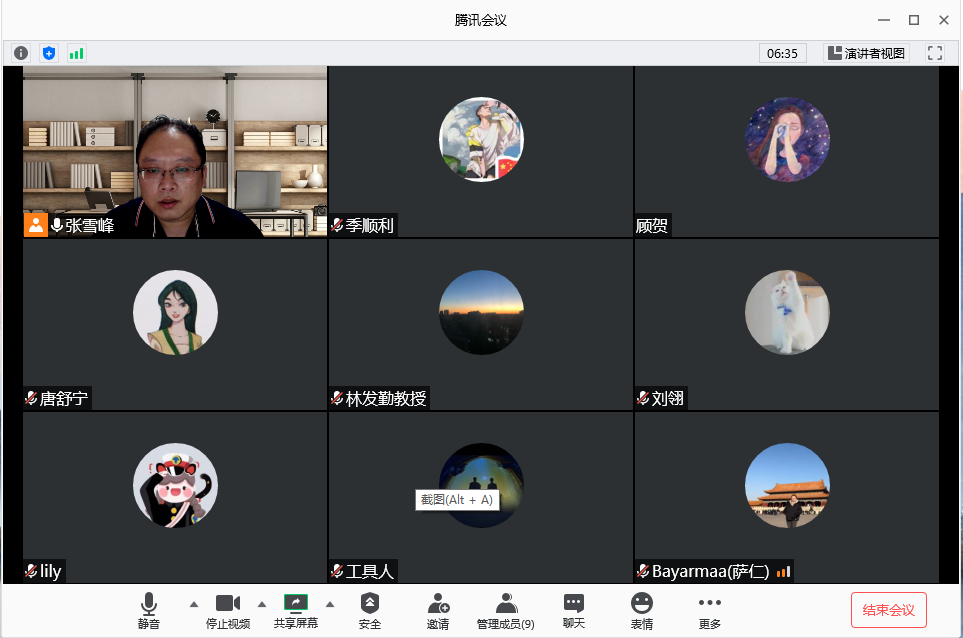Mute the microphone with 静音
The image size is (963, 638).
pos(149,609)
